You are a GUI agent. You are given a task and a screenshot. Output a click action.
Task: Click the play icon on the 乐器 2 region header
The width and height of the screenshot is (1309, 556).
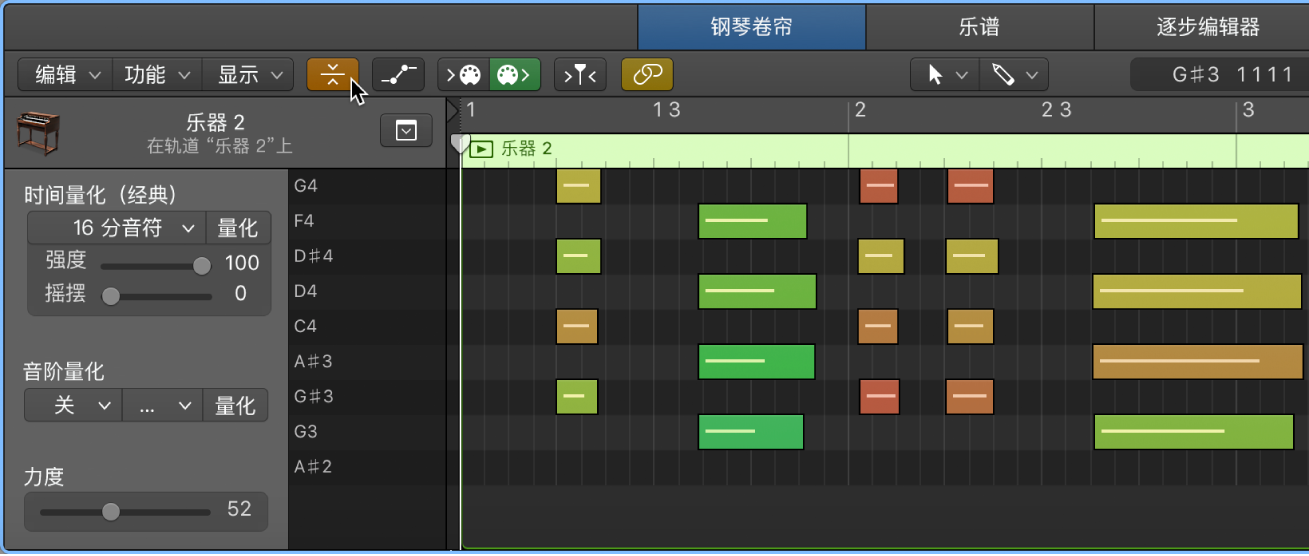pyautogui.click(x=482, y=149)
